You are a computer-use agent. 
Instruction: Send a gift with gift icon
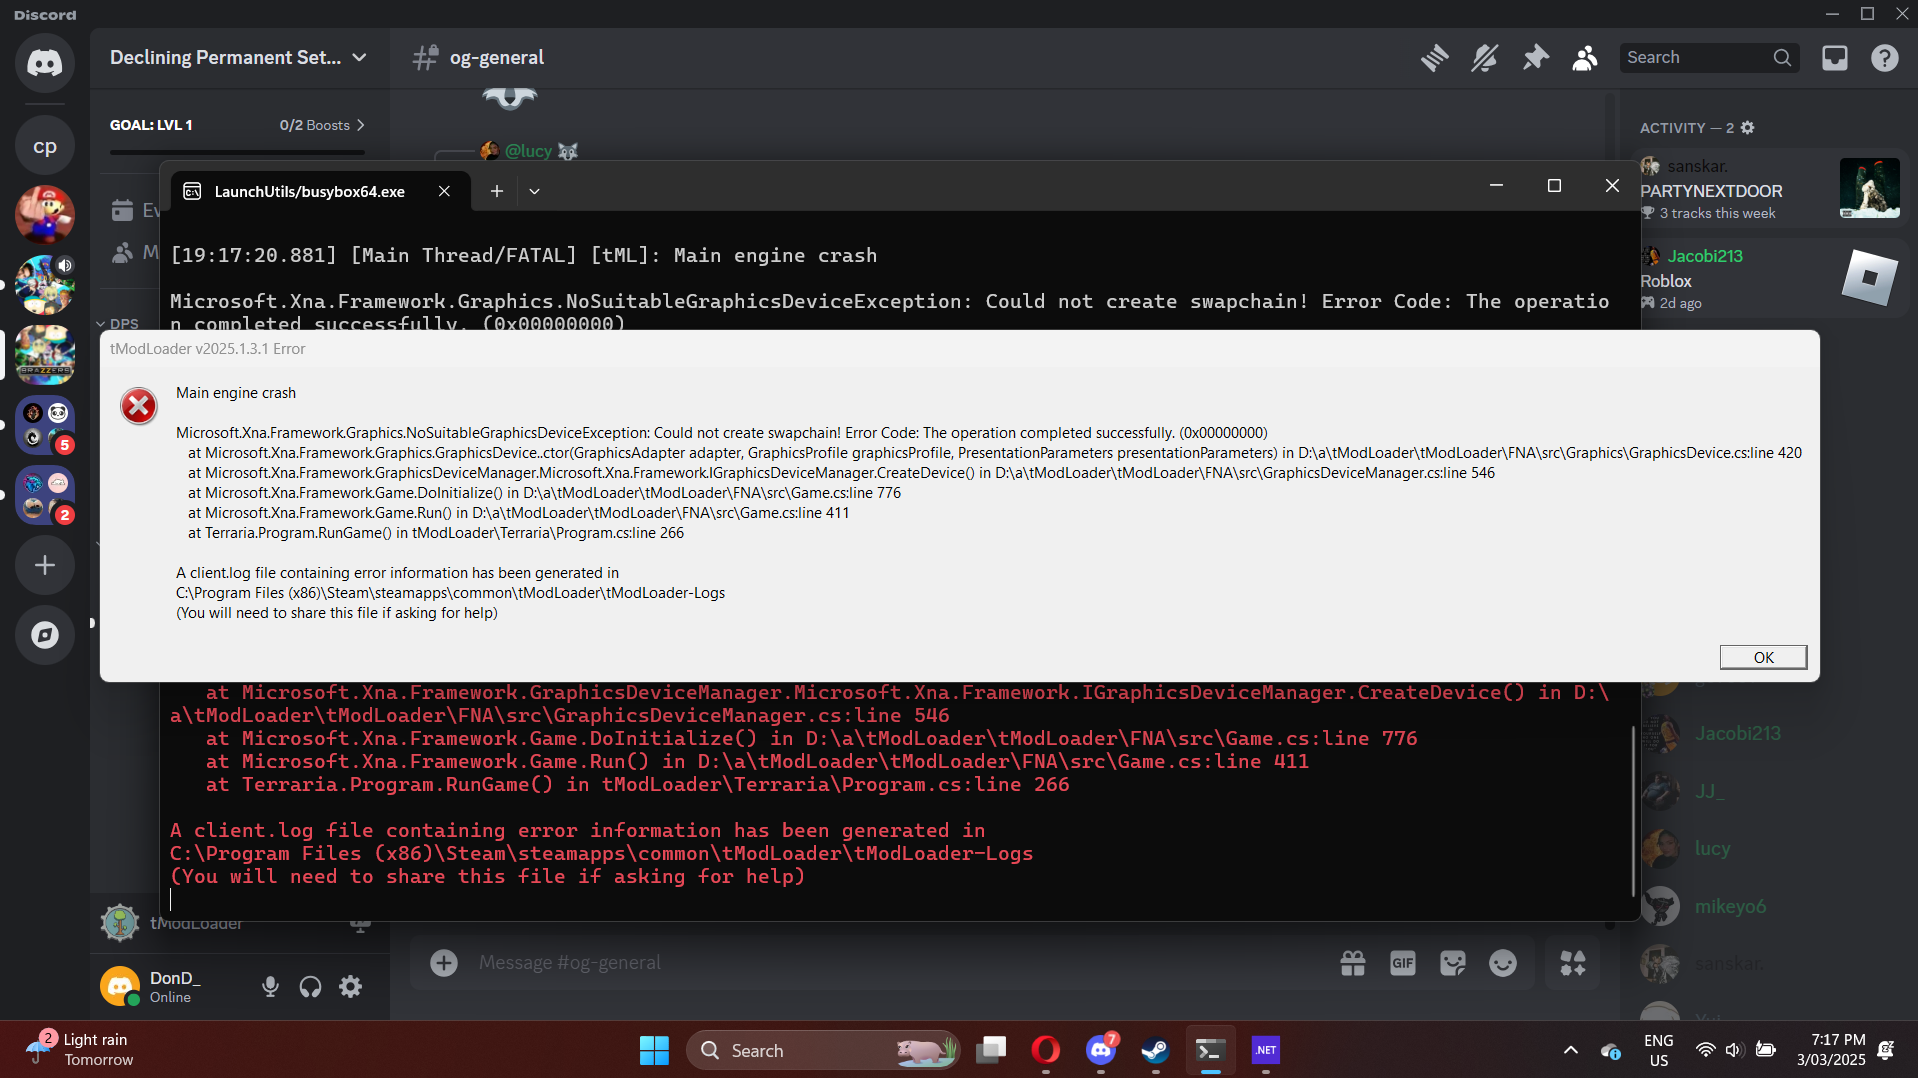(x=1353, y=963)
